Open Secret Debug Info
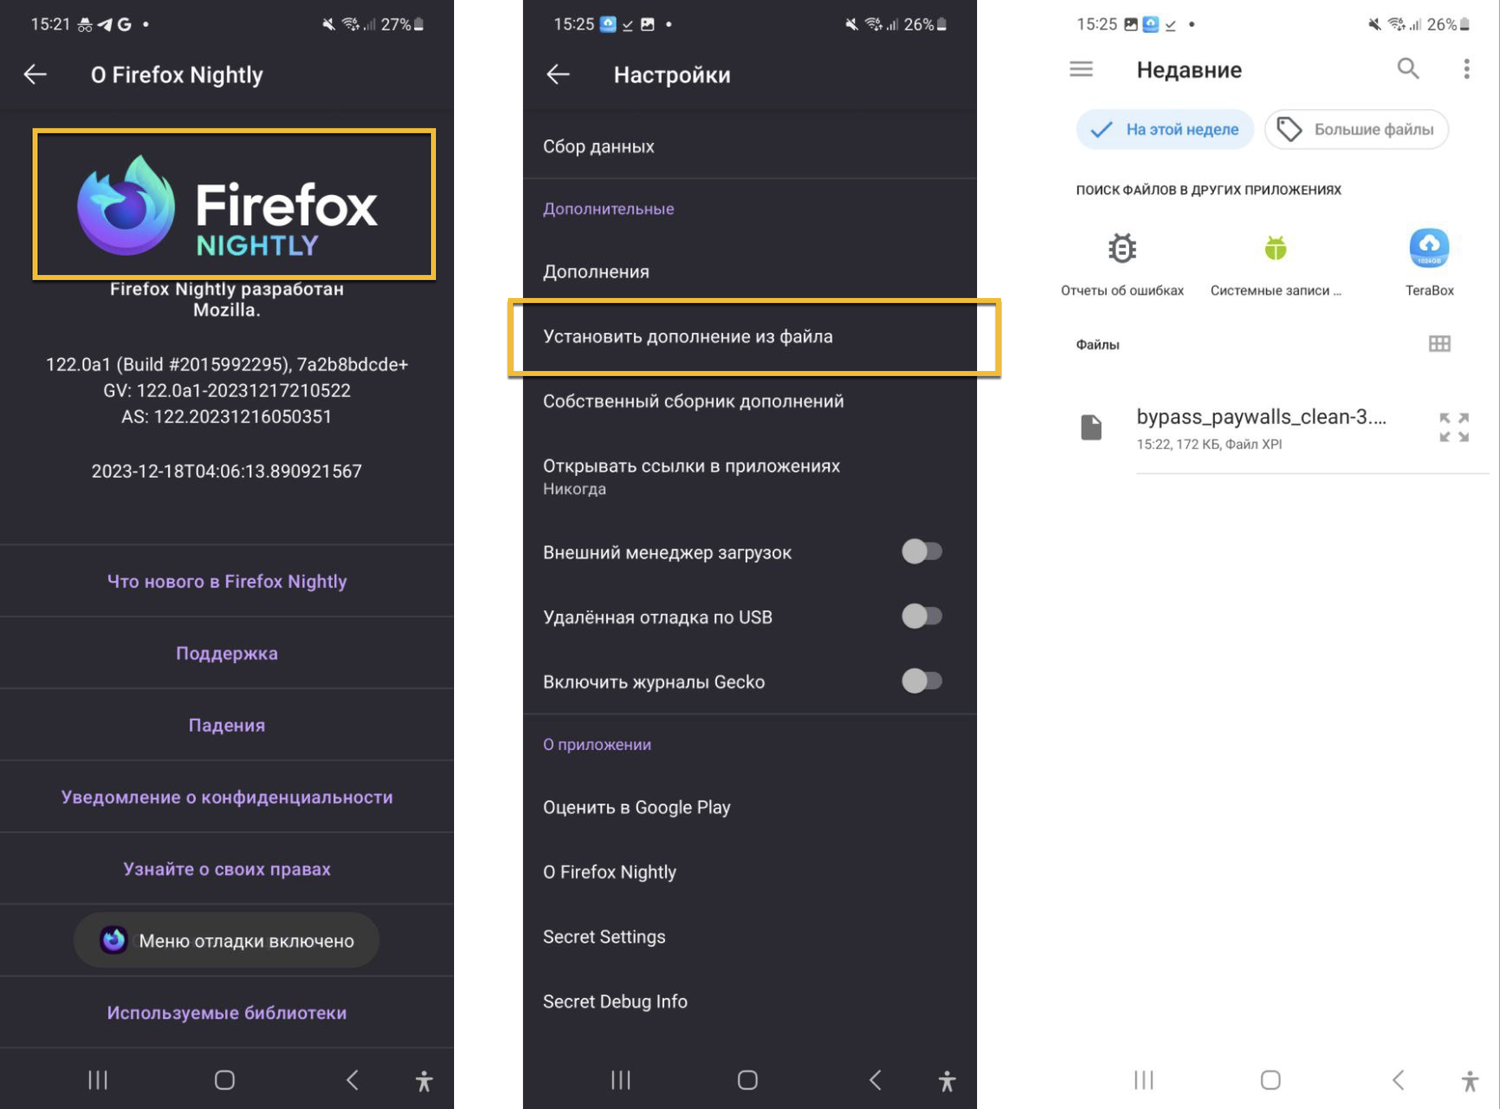Screen dimensions: 1500x1109 click(x=750, y=1002)
